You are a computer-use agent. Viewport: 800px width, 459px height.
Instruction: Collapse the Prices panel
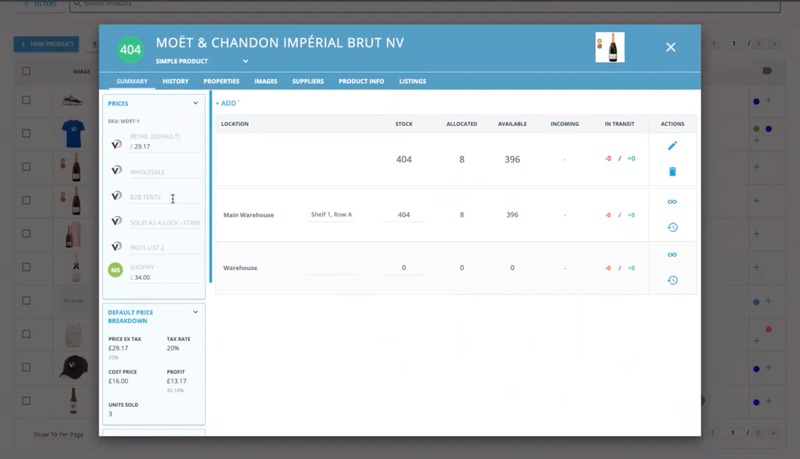click(195, 103)
